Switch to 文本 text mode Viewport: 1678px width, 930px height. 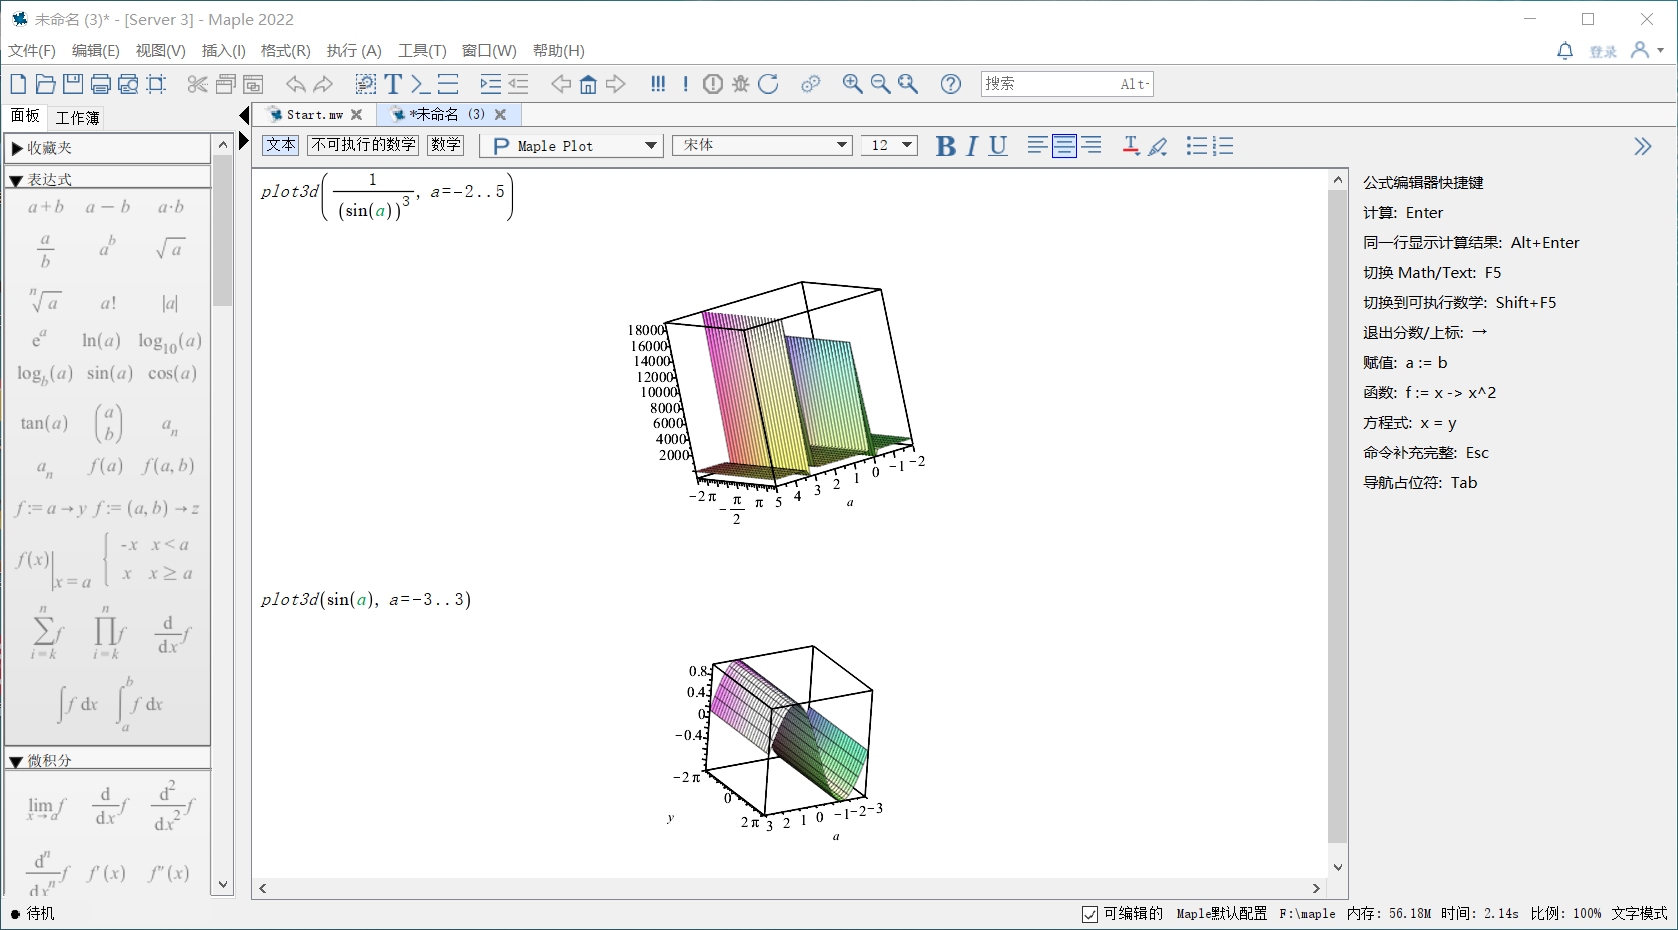coord(281,145)
